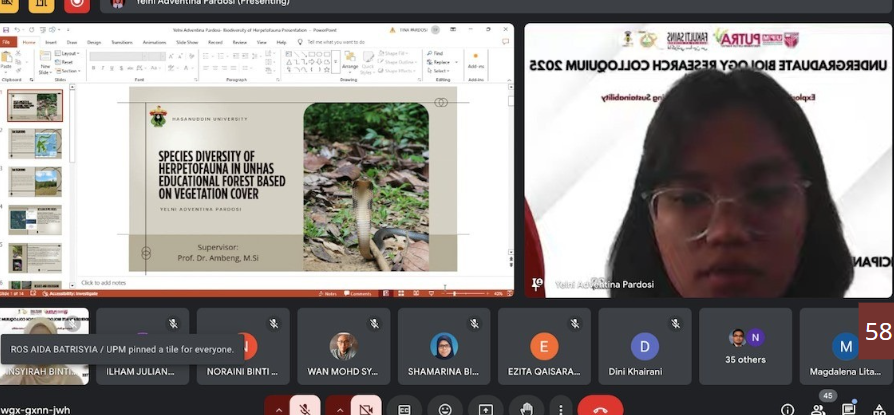Click the present screen button
This screenshot has height=415, width=894.
point(485,408)
